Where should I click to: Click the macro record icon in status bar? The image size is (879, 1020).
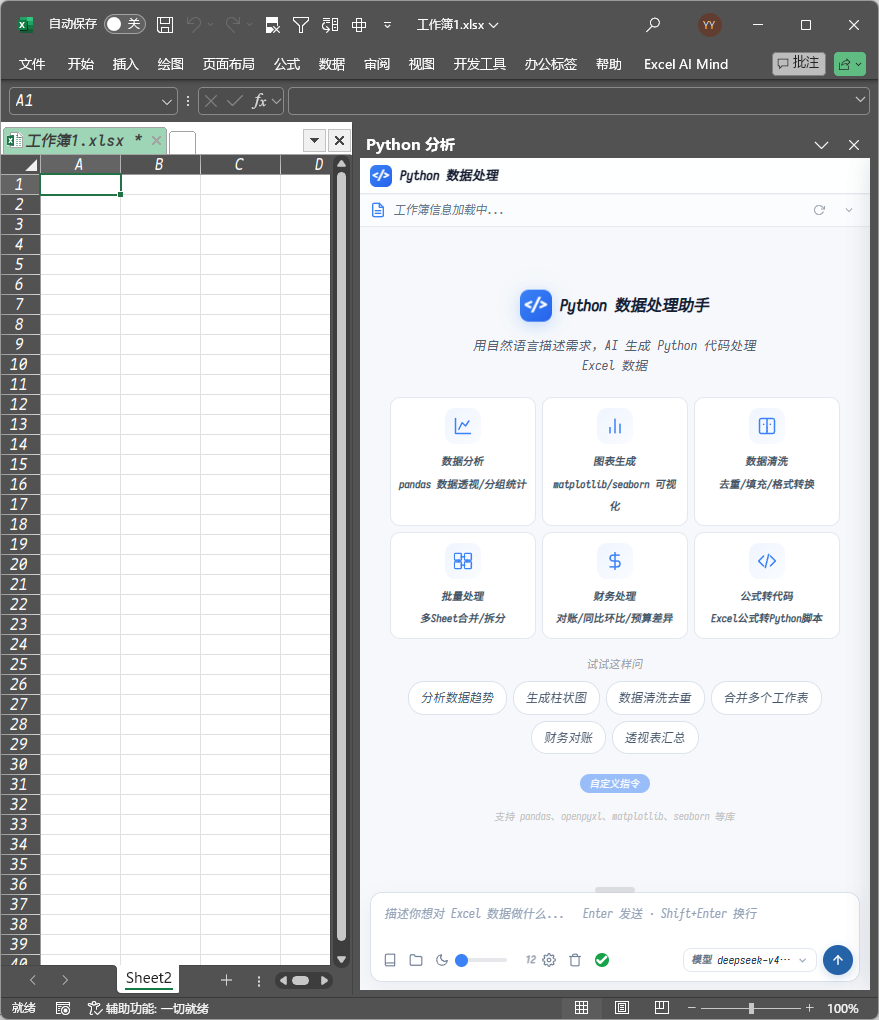point(63,1008)
